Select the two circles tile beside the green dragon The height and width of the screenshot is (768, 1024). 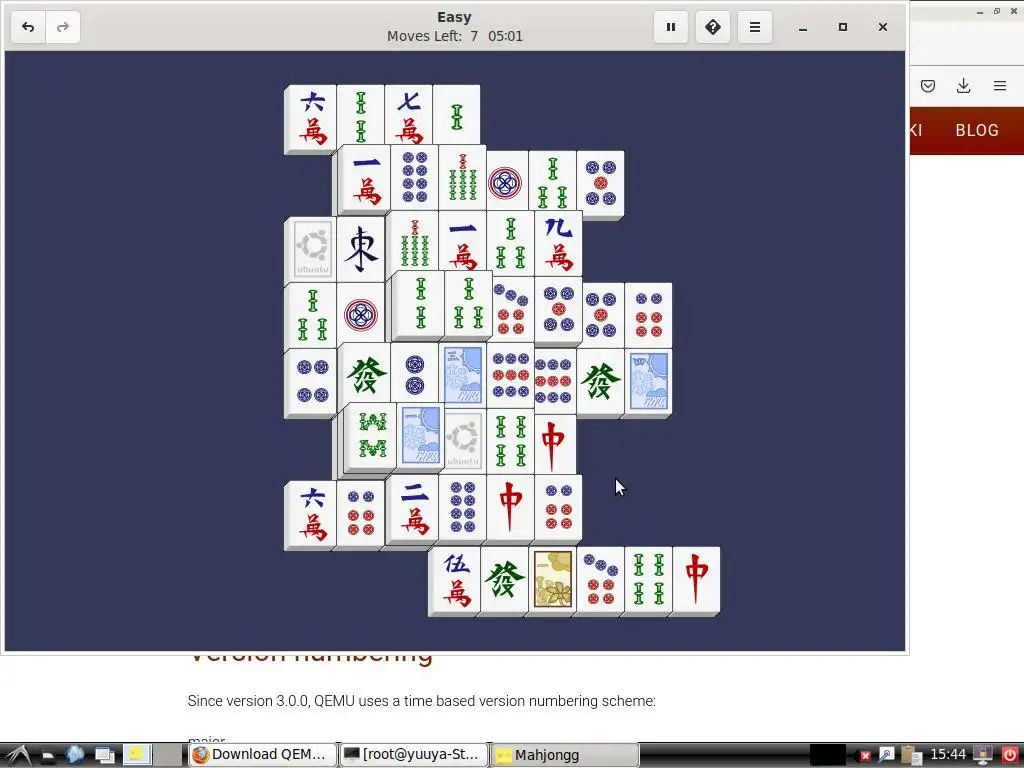point(415,374)
